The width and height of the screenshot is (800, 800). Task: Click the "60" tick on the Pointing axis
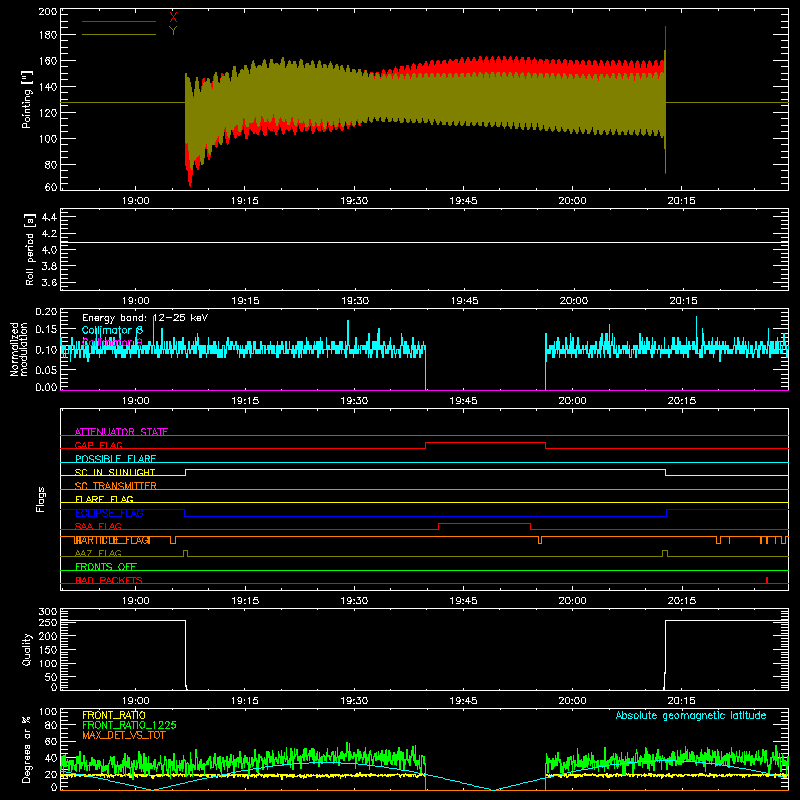pos(51,187)
